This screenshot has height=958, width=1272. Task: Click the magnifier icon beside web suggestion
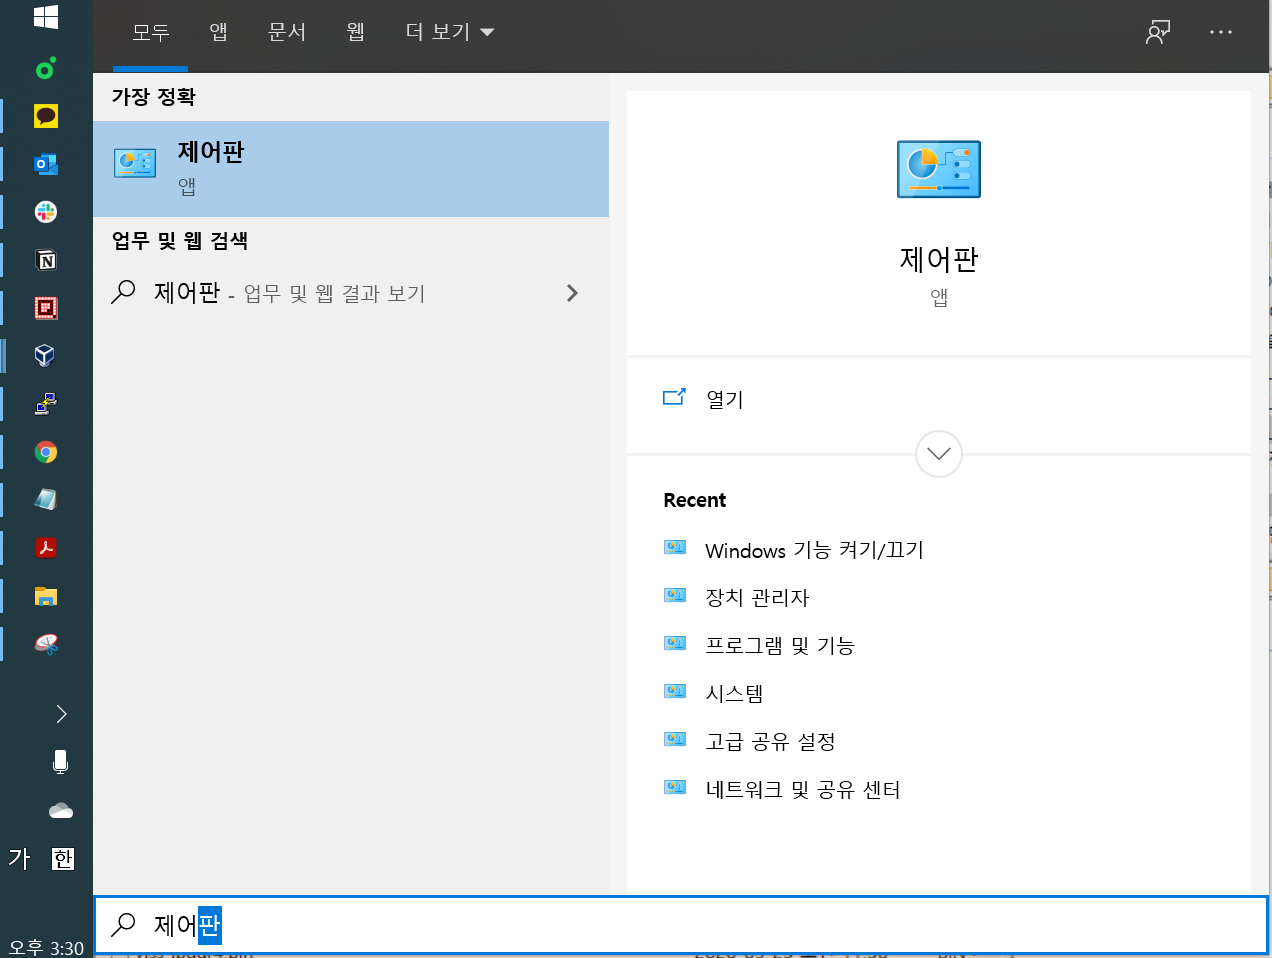click(123, 292)
